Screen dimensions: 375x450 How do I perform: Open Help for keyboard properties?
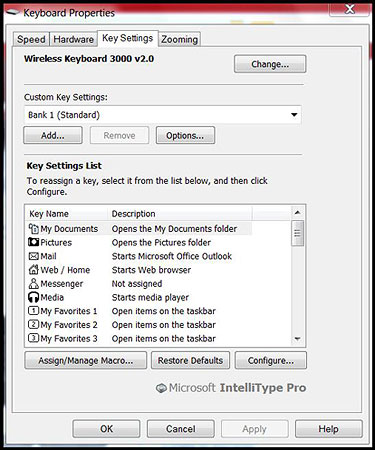coord(329,429)
